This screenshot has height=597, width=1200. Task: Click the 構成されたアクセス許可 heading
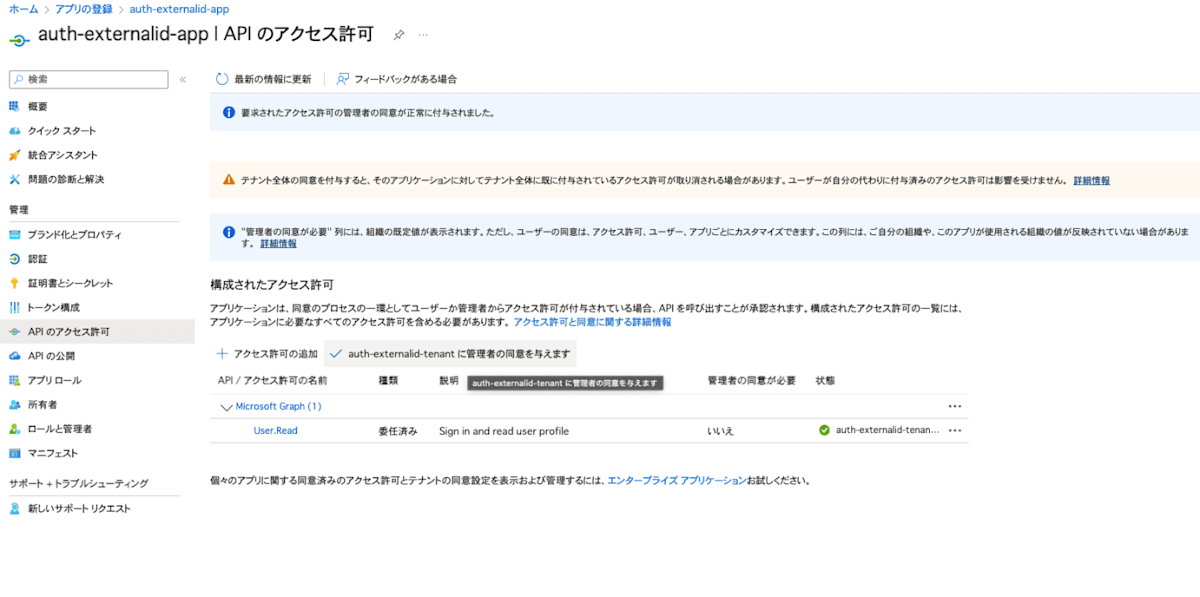click(x=272, y=285)
